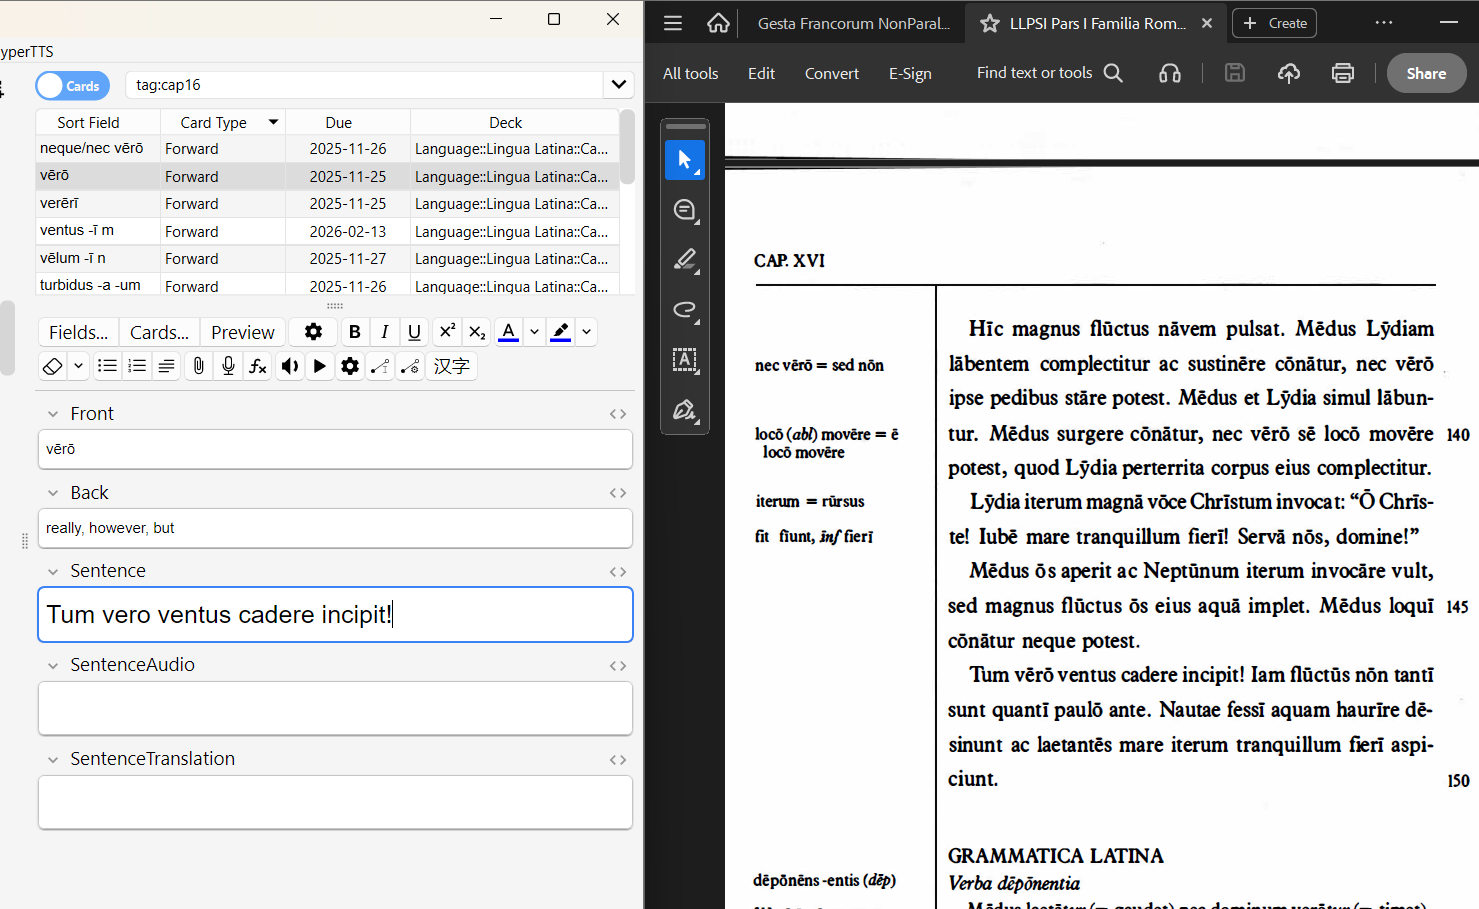This screenshot has height=909, width=1479.
Task: Click the equations fx icon
Action: 258,366
